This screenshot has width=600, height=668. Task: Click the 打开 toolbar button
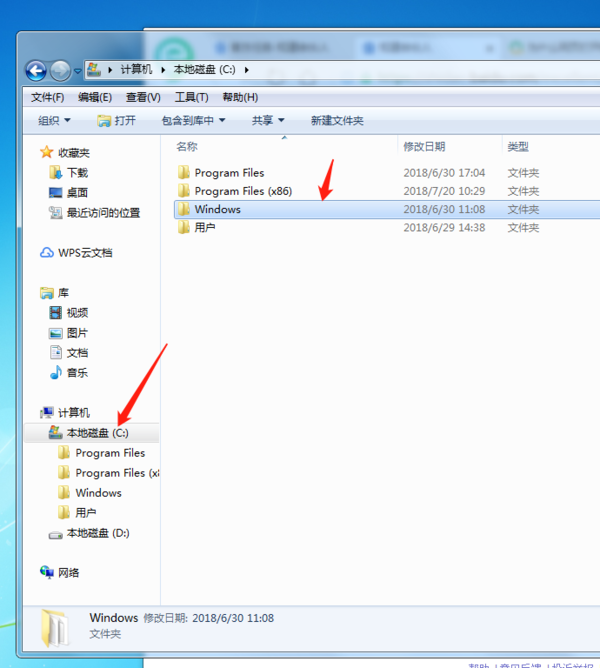pyautogui.click(x=116, y=121)
